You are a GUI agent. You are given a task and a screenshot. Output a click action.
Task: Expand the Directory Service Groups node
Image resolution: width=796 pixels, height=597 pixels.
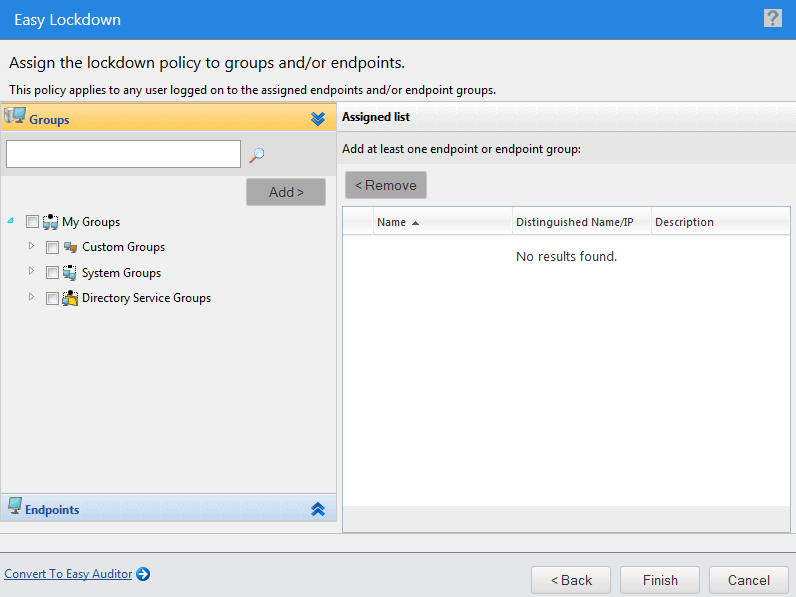[31, 296]
